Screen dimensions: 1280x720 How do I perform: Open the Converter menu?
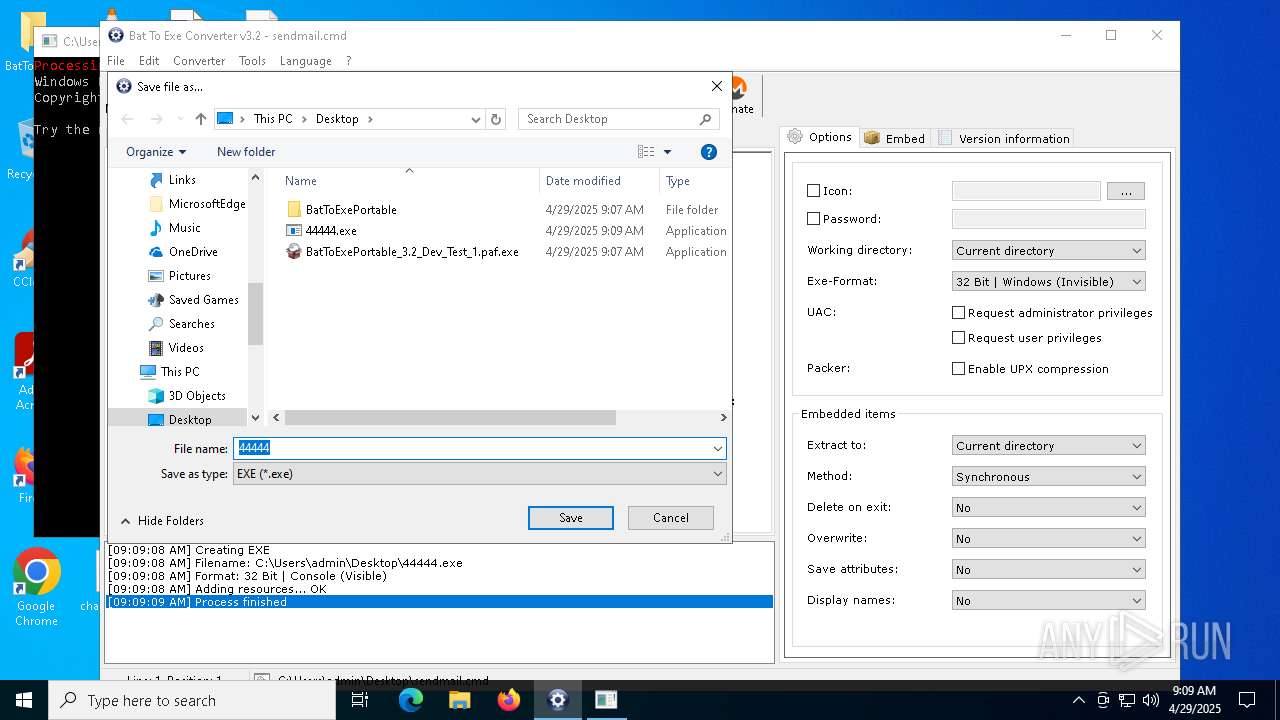[x=199, y=61]
